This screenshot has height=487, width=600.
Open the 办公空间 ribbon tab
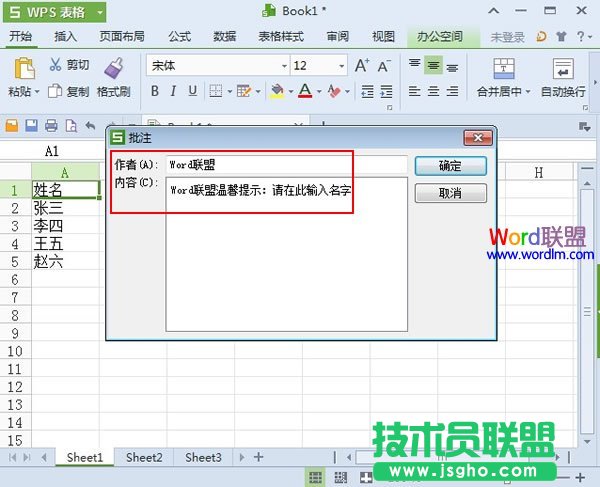coord(440,37)
